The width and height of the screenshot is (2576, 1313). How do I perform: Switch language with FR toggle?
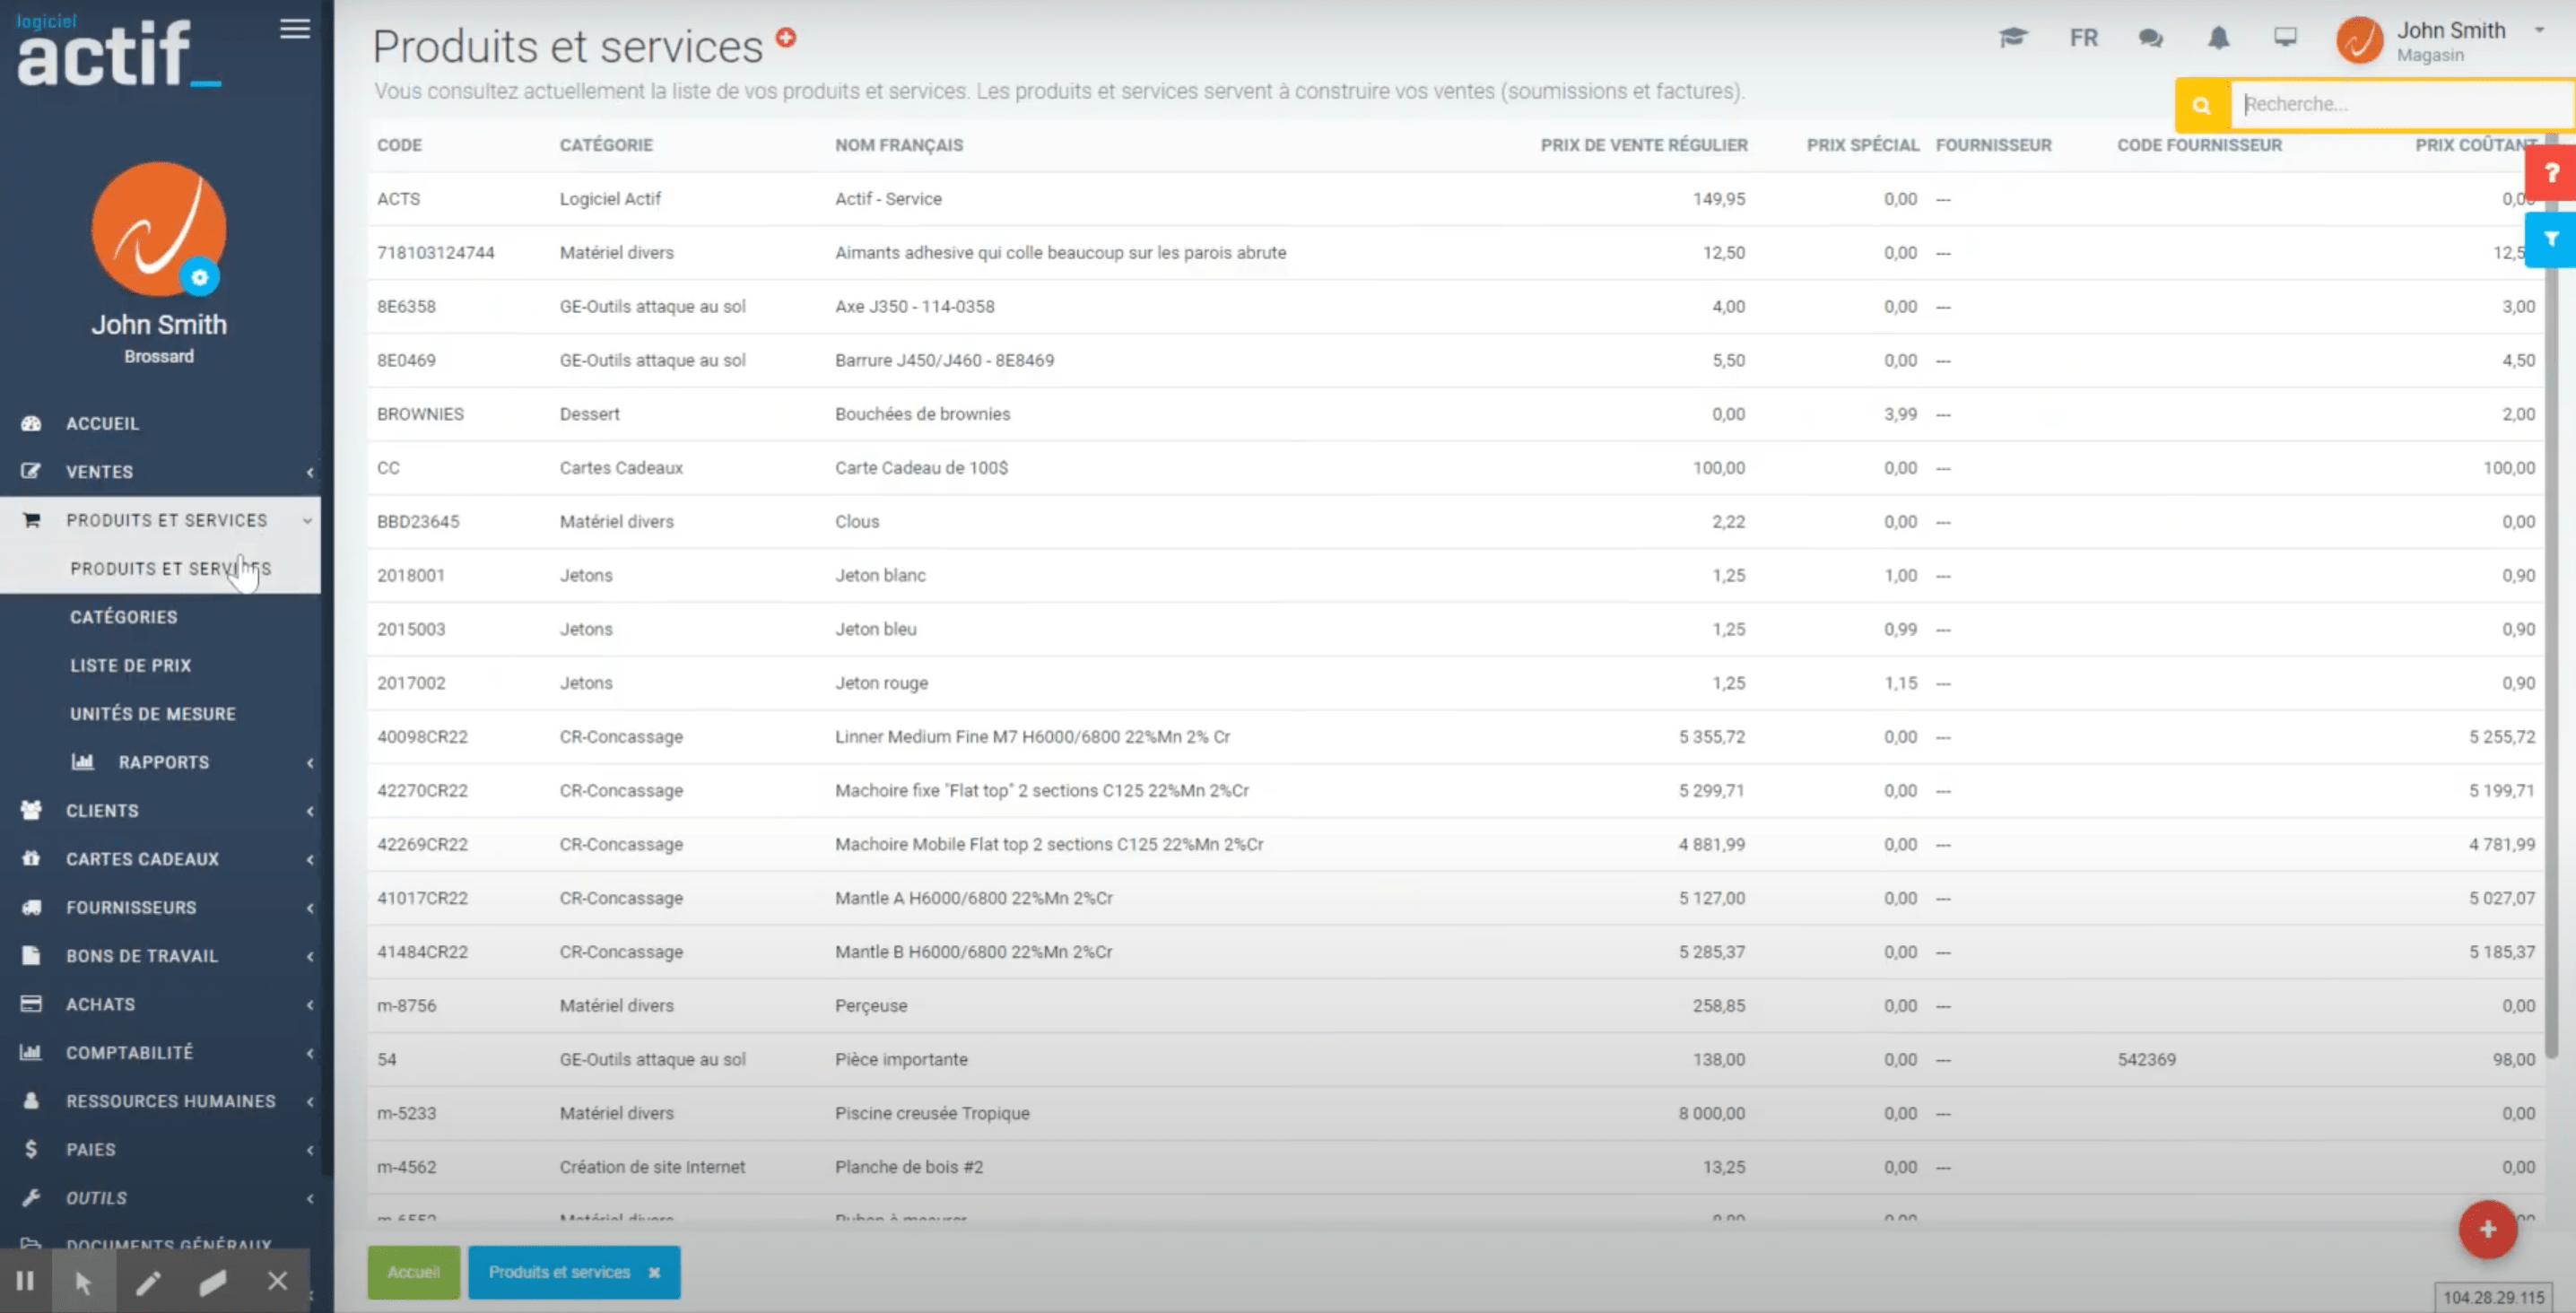[2083, 38]
